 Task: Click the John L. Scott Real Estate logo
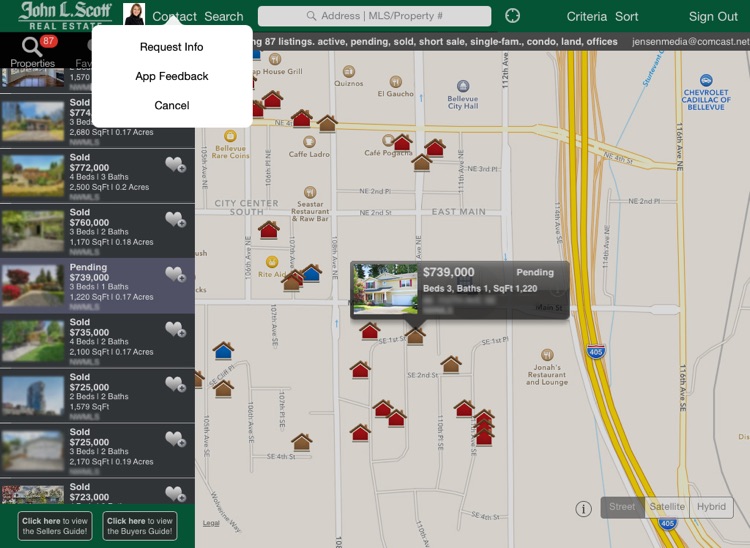65,16
